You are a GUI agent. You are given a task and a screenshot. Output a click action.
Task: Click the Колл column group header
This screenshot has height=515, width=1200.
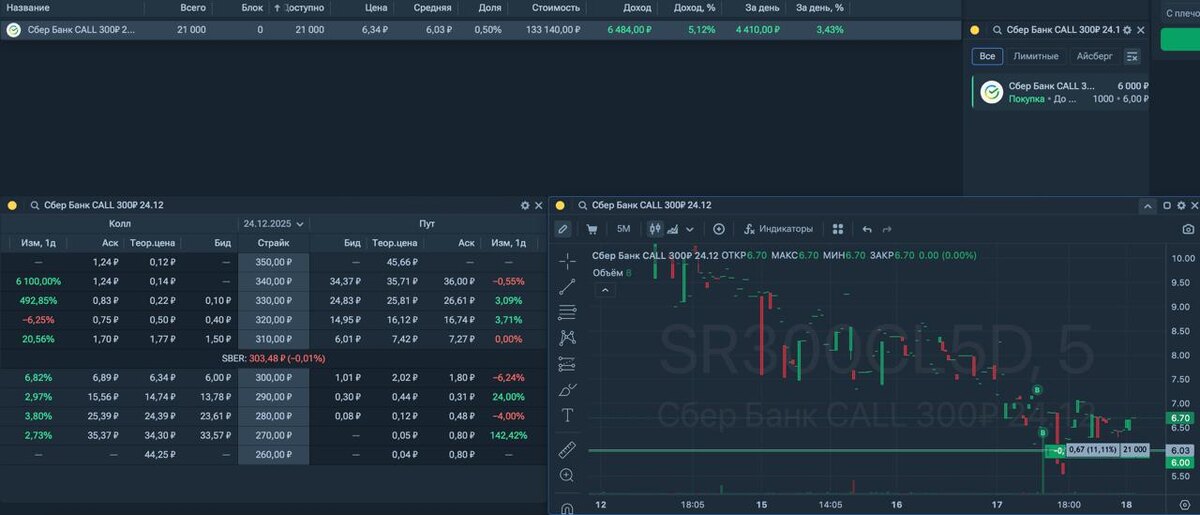[120, 224]
